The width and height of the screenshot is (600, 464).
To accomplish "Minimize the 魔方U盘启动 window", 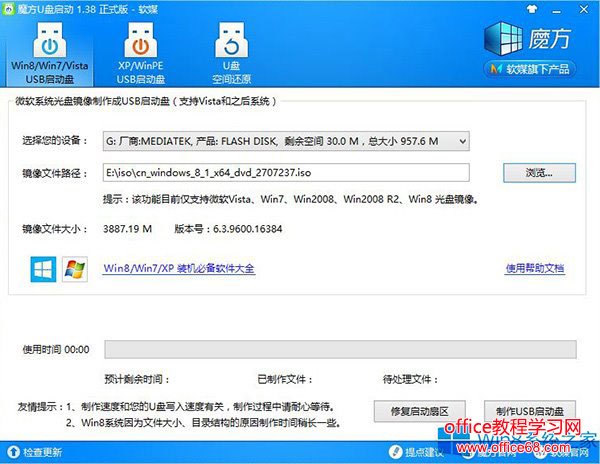I will [x=557, y=11].
